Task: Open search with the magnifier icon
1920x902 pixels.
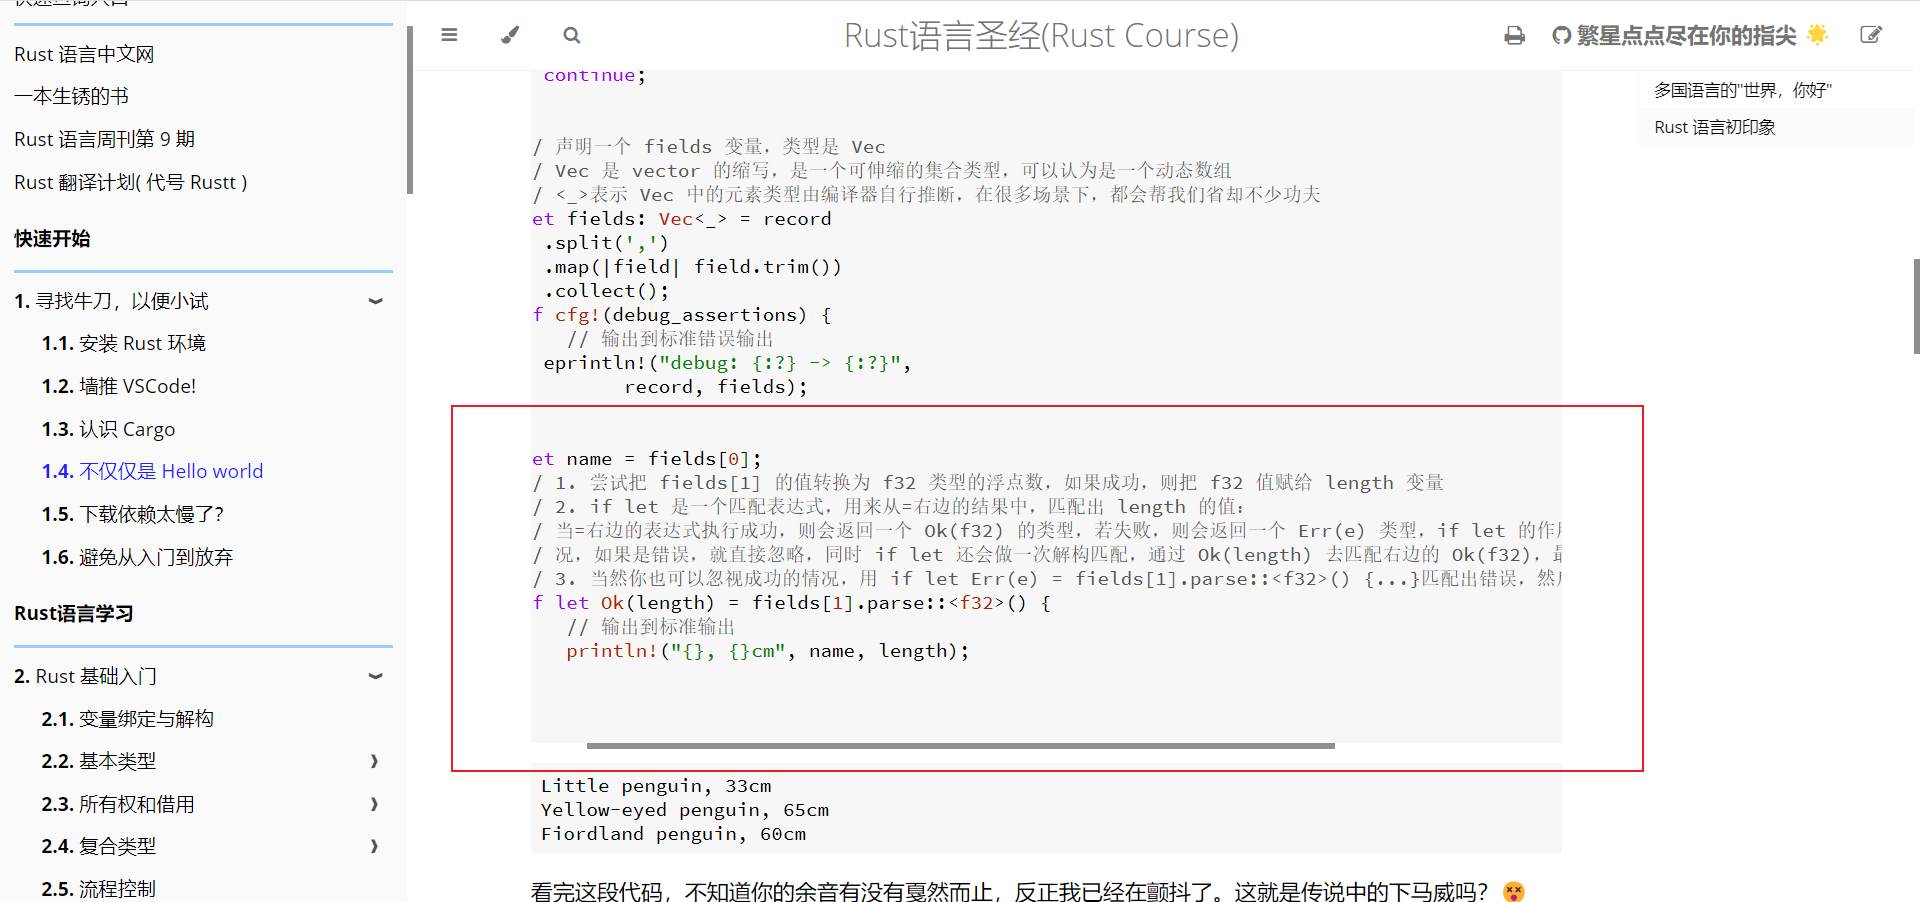Action: click(x=571, y=35)
